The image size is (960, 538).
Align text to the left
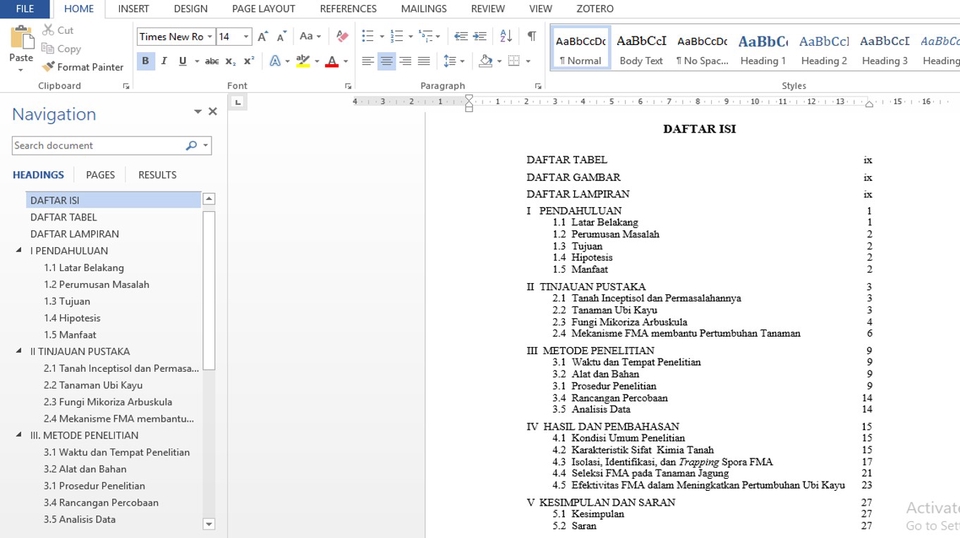[368, 61]
